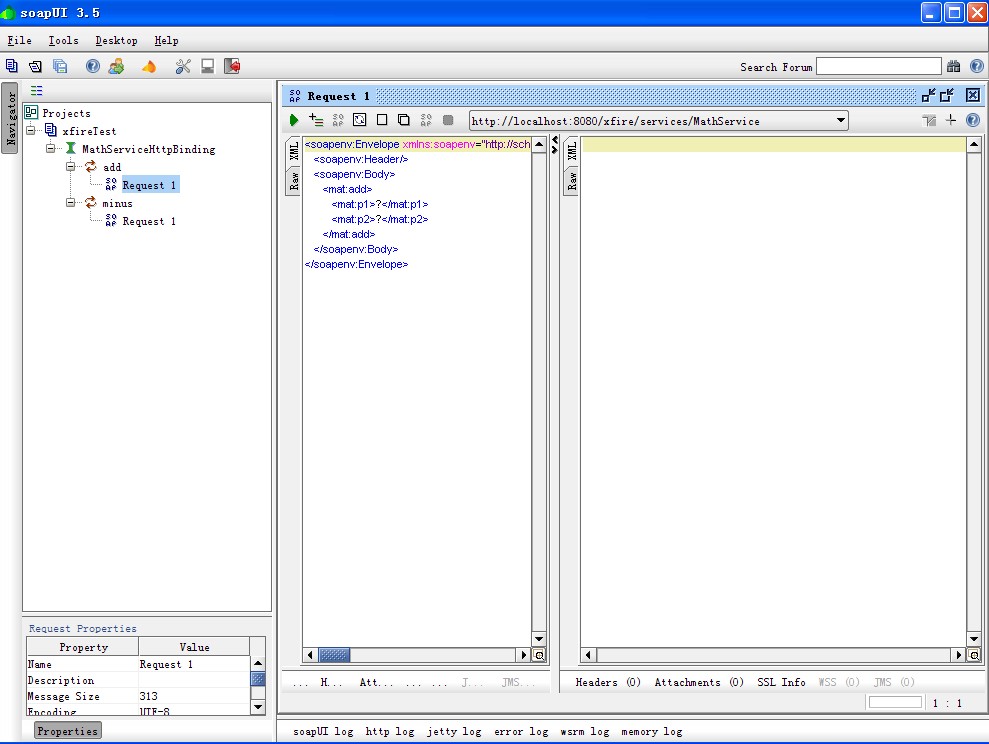
Task: Click the add-assertion icon beside the play button
Action: [x=316, y=121]
